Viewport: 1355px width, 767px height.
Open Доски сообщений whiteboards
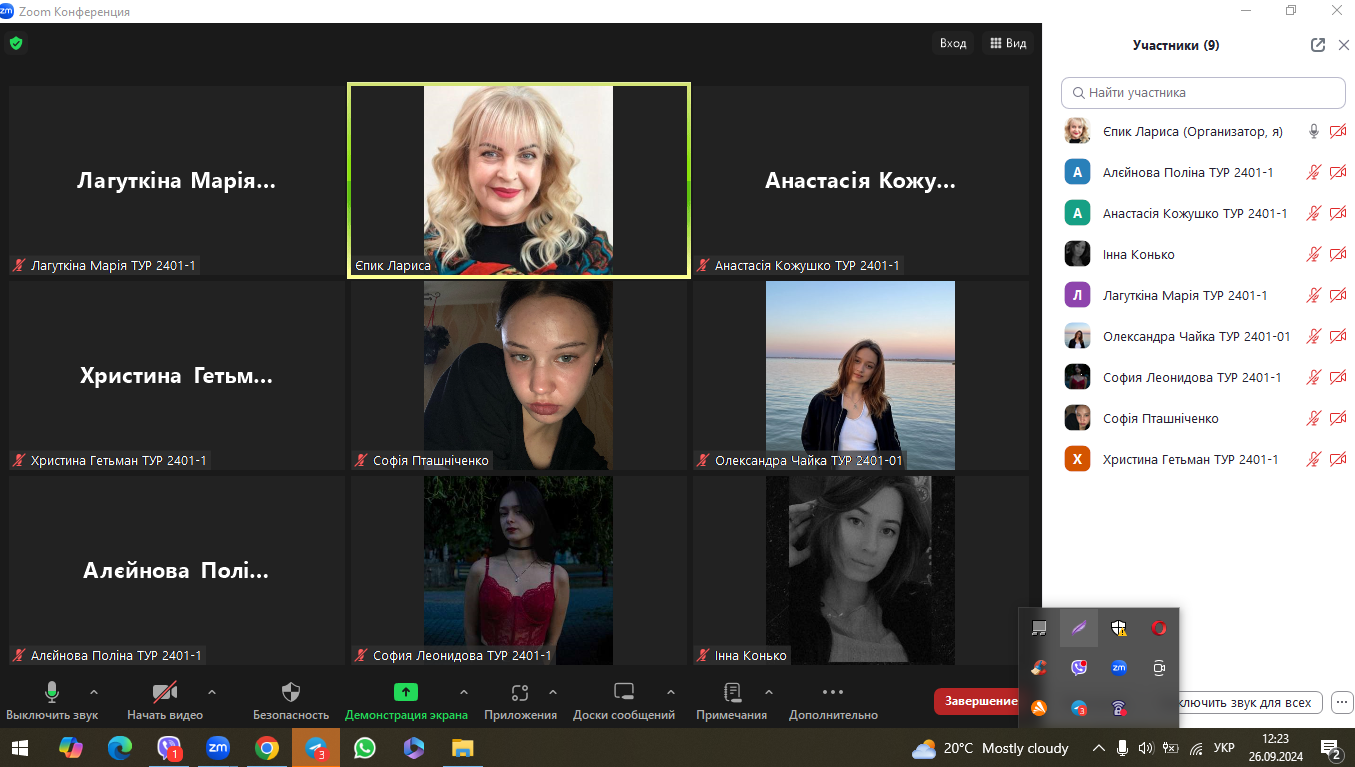click(x=623, y=693)
